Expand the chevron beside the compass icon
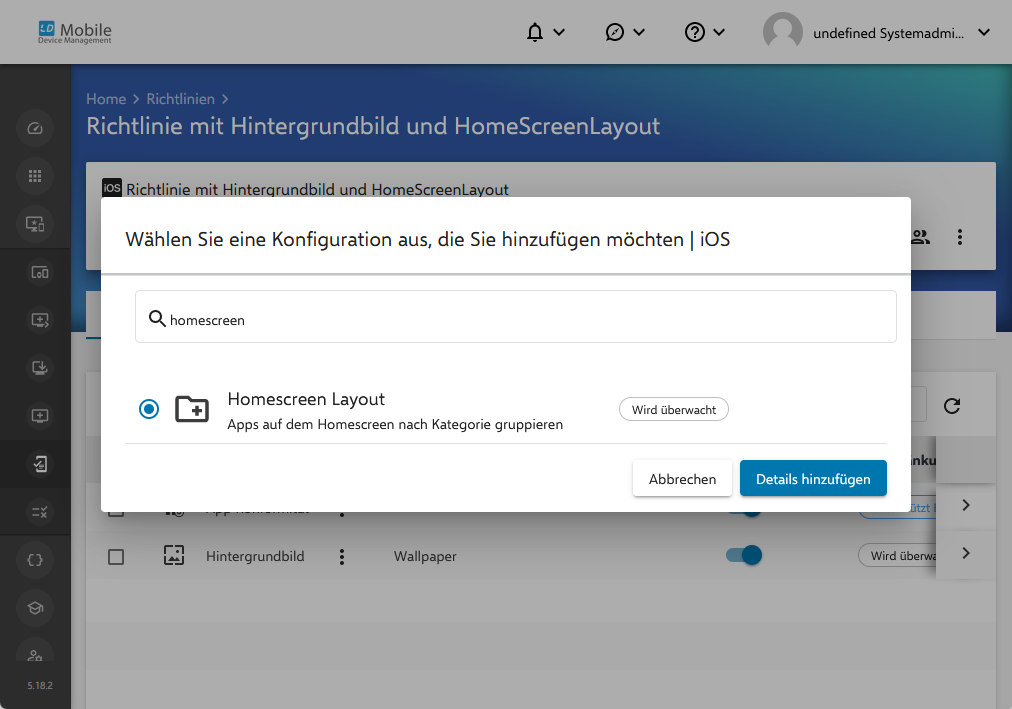The image size is (1012, 709). coord(639,32)
